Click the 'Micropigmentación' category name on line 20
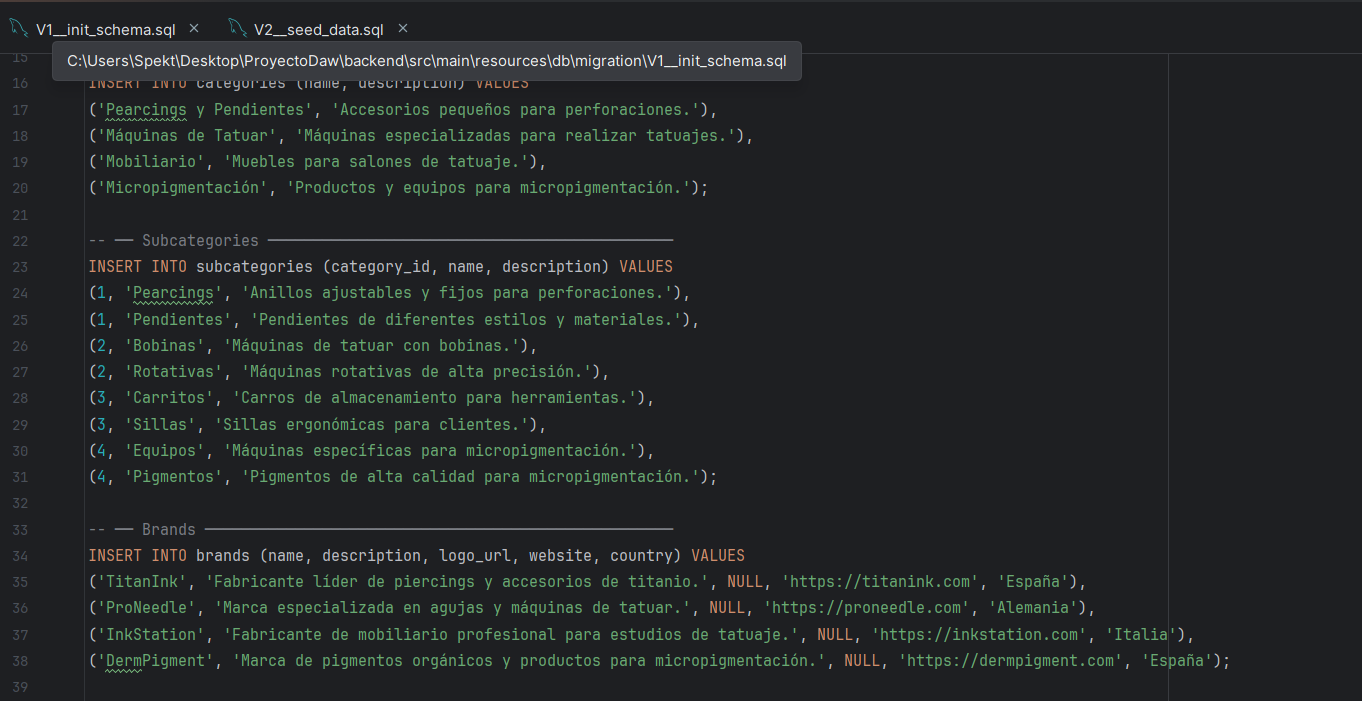 (182, 187)
